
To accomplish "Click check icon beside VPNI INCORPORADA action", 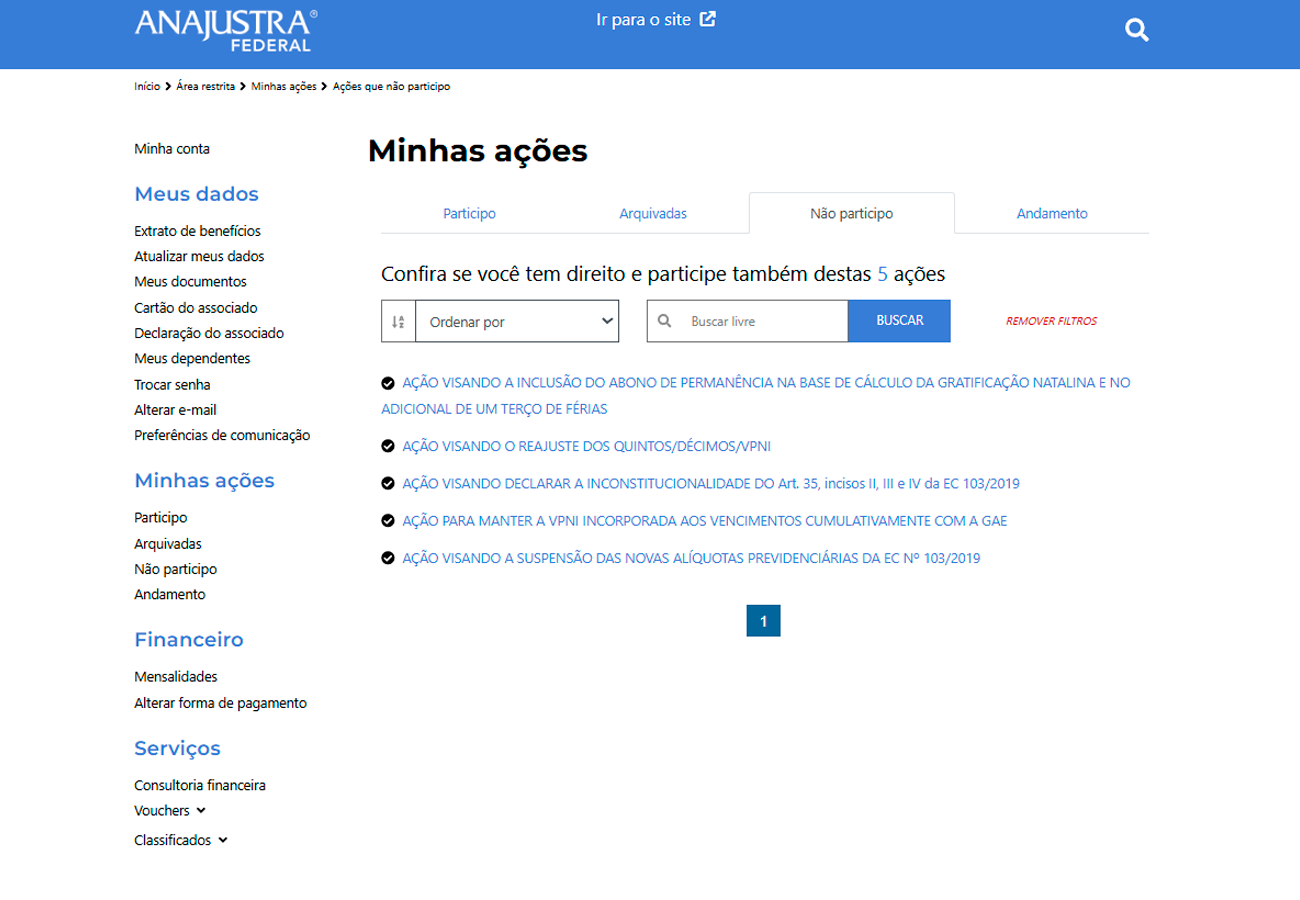I will (388, 521).
